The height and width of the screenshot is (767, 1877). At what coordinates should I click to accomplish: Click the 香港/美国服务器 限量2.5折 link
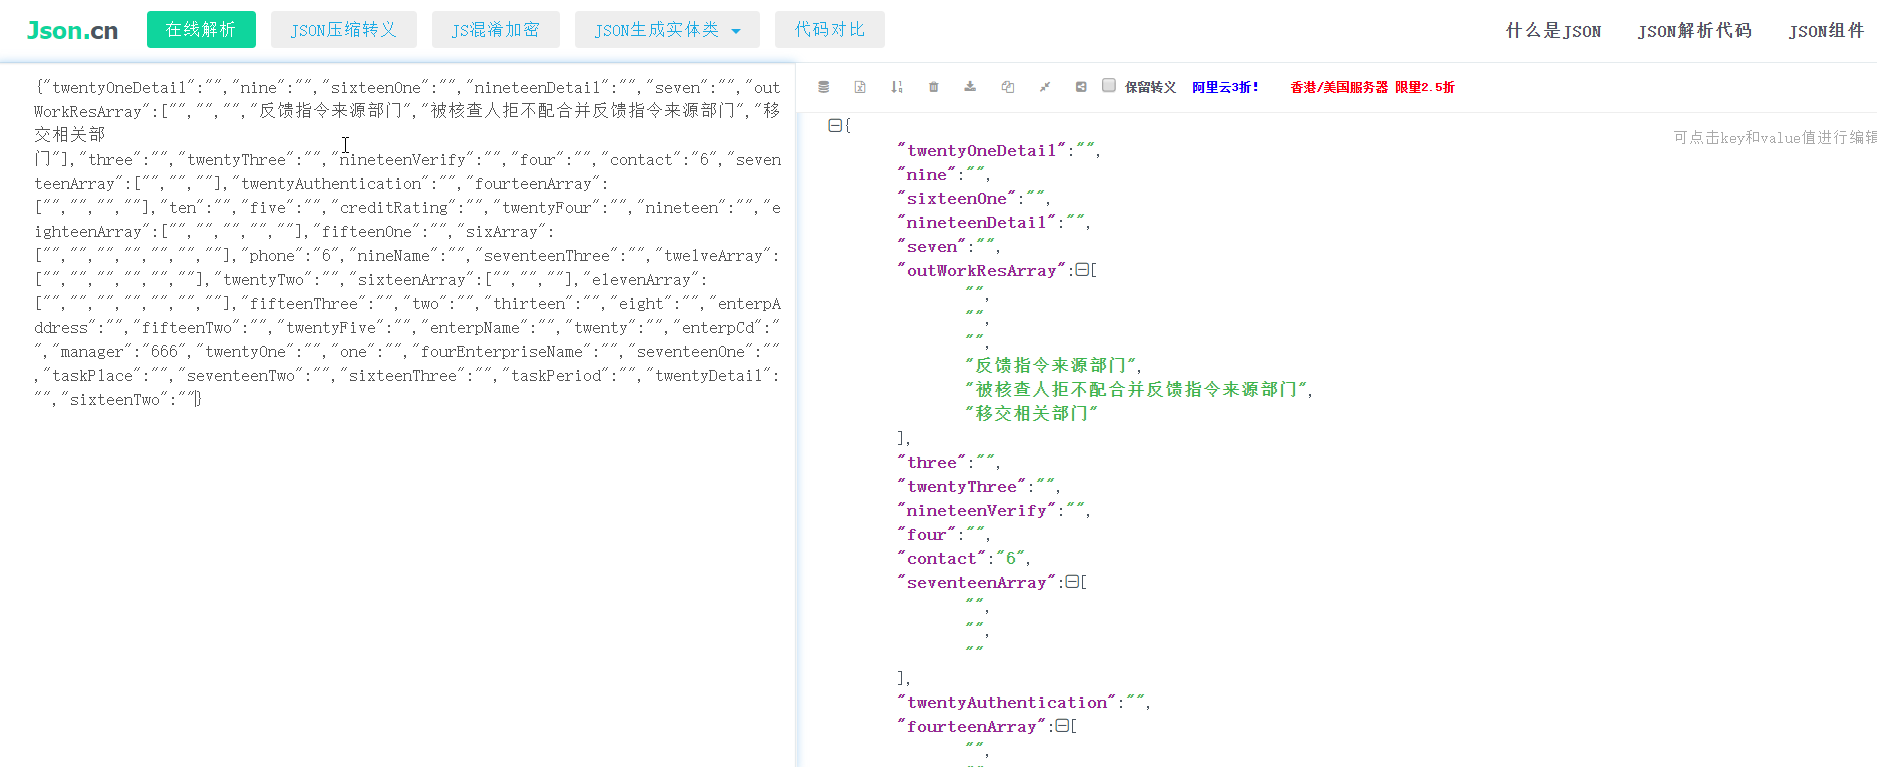click(x=1372, y=87)
